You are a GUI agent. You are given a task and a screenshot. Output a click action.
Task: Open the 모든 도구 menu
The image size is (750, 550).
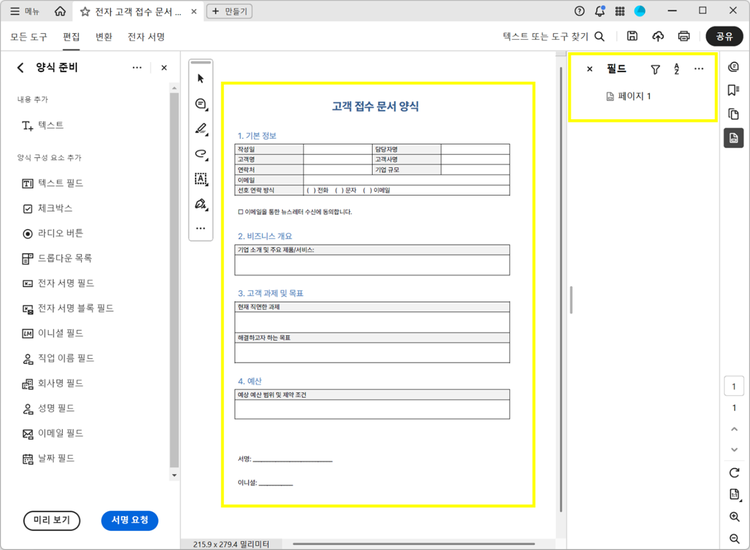click(x=29, y=37)
